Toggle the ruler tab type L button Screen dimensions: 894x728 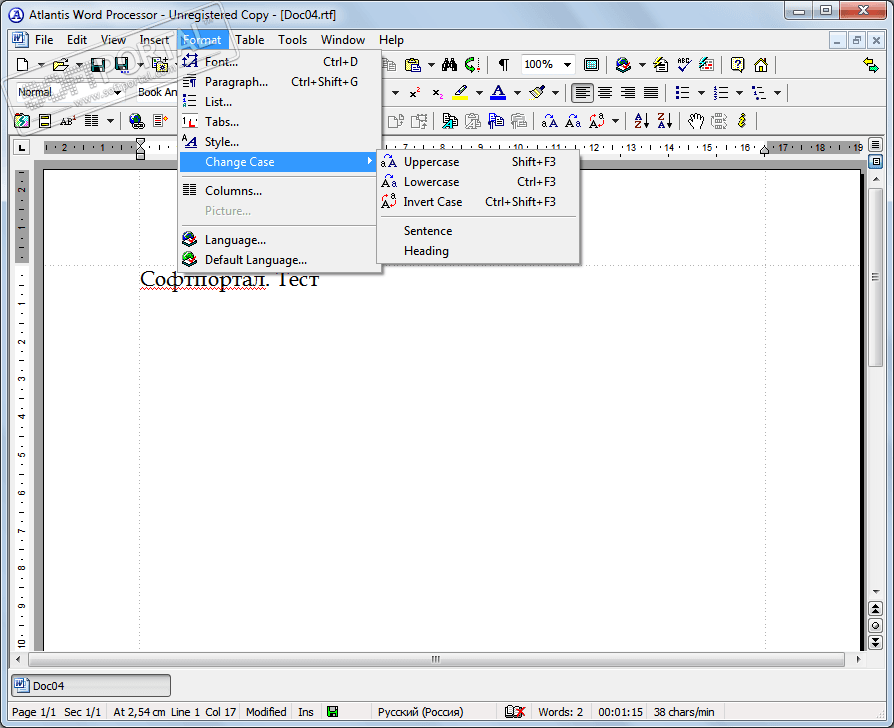coord(21,148)
